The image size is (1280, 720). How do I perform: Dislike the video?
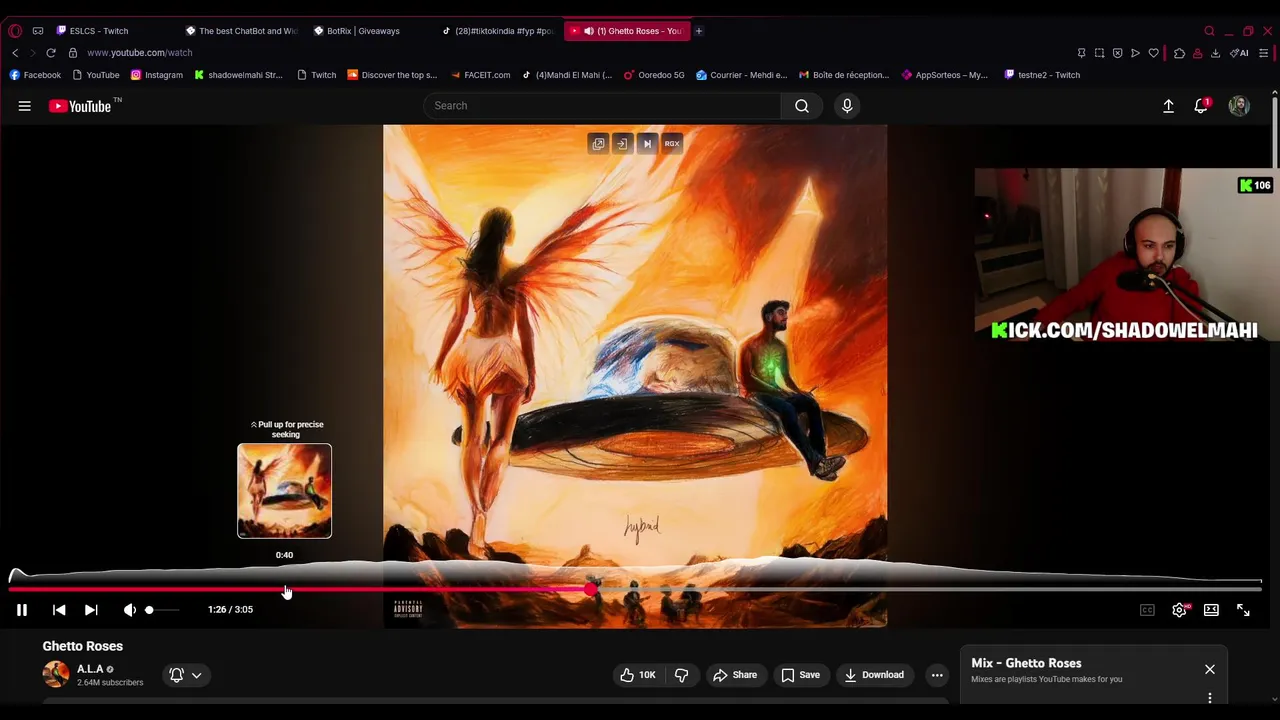coord(682,675)
